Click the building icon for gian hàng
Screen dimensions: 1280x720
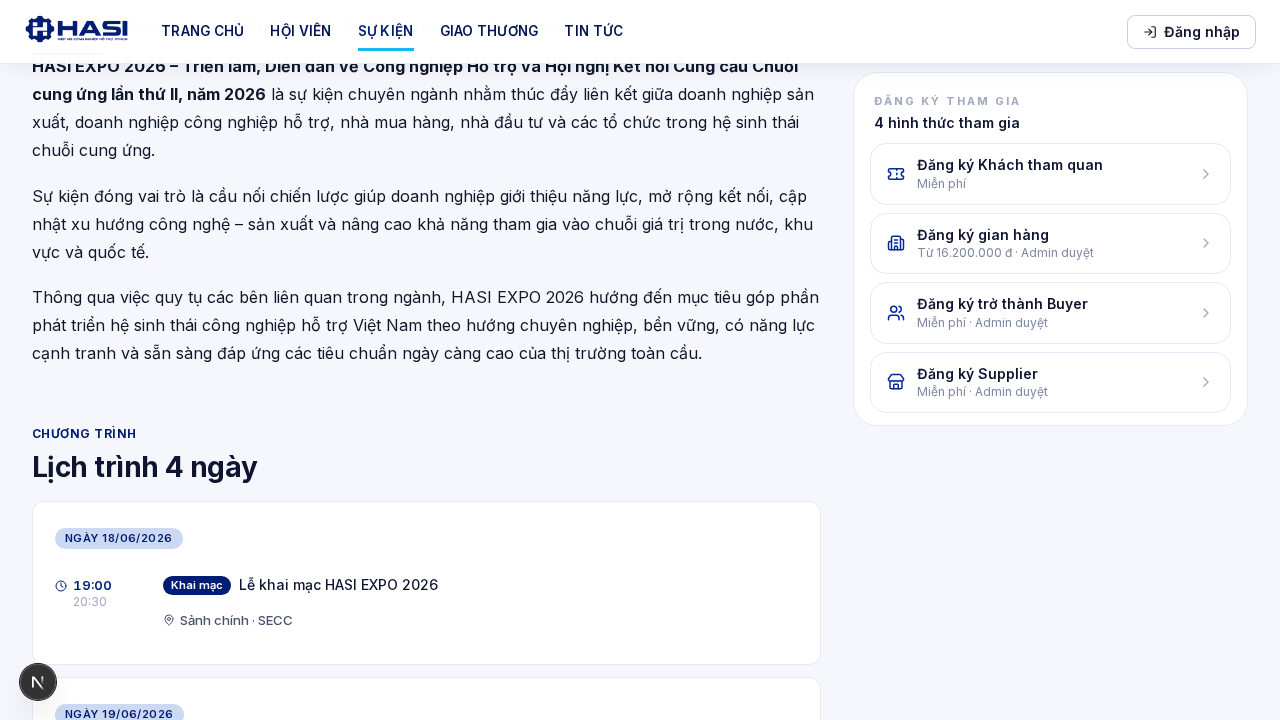point(896,243)
